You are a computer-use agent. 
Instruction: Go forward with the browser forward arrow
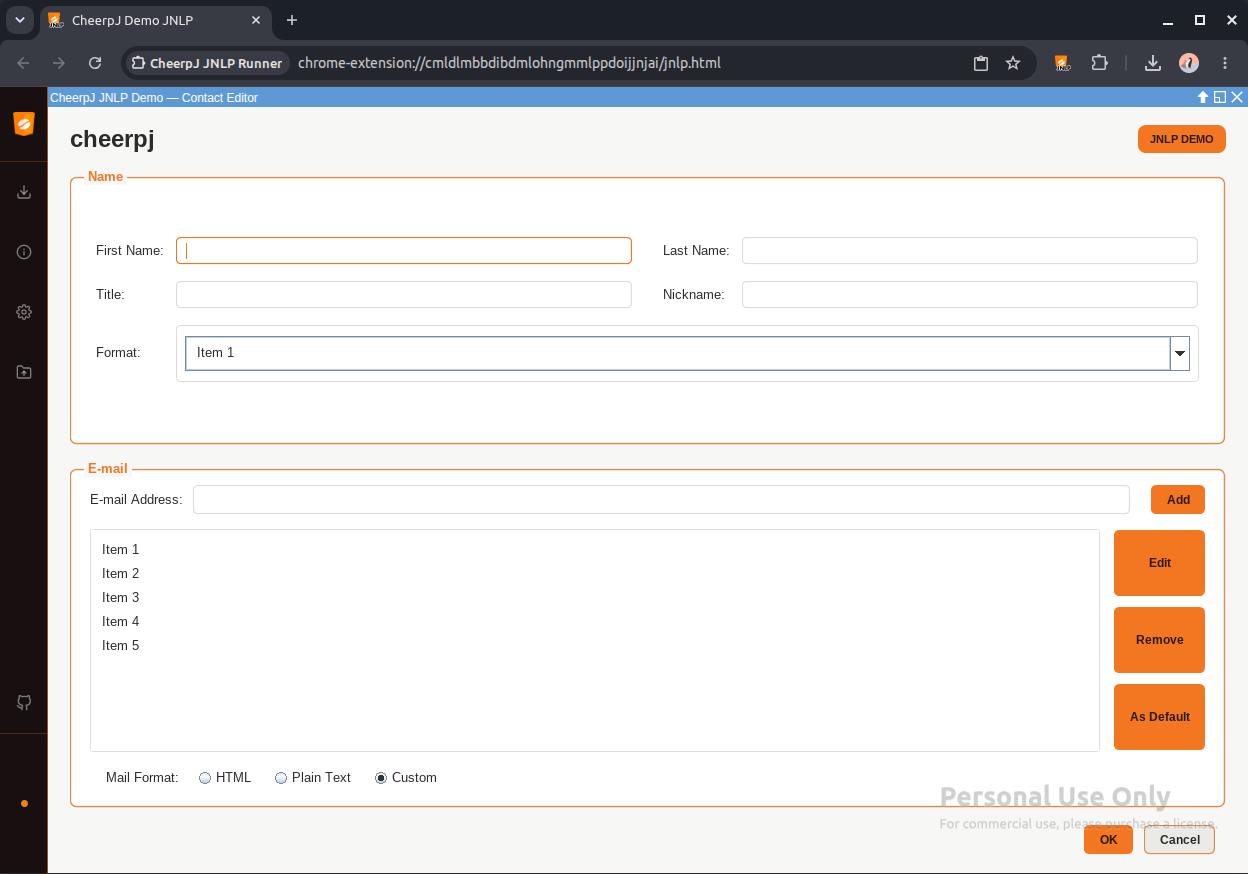59,63
